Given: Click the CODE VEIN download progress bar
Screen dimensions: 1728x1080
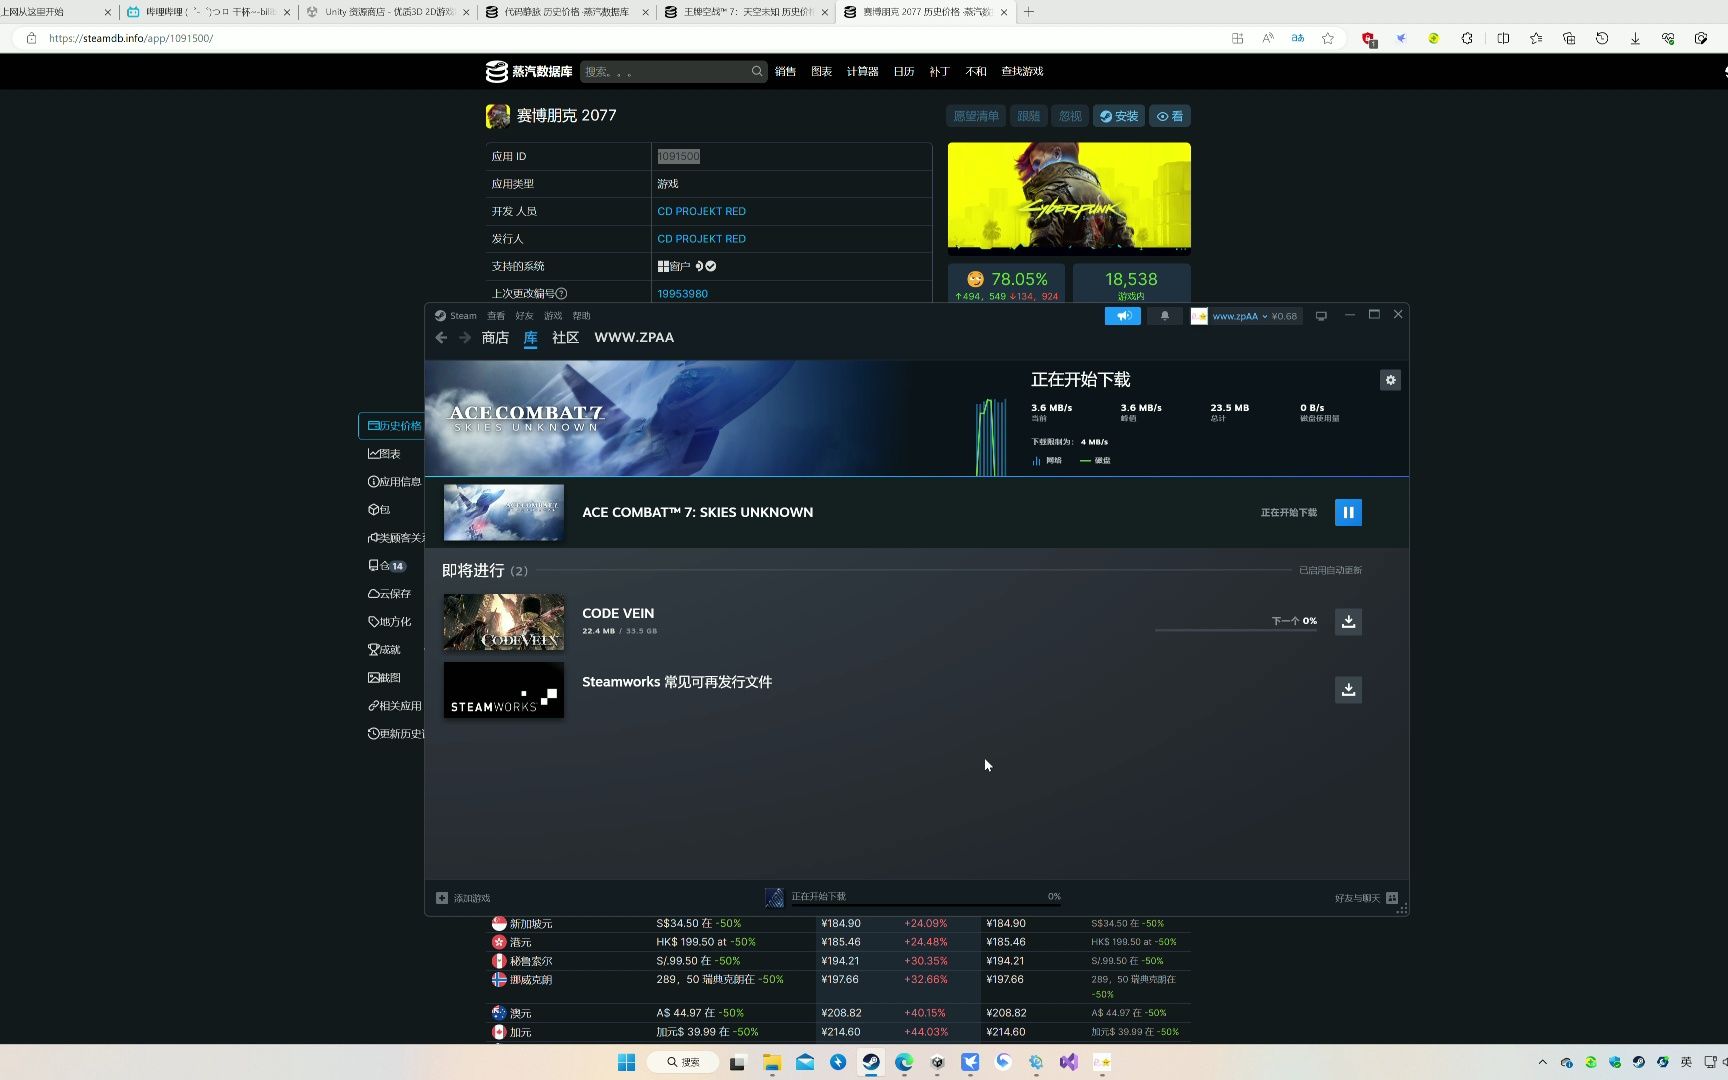Looking at the screenshot, I should 1235,631.
